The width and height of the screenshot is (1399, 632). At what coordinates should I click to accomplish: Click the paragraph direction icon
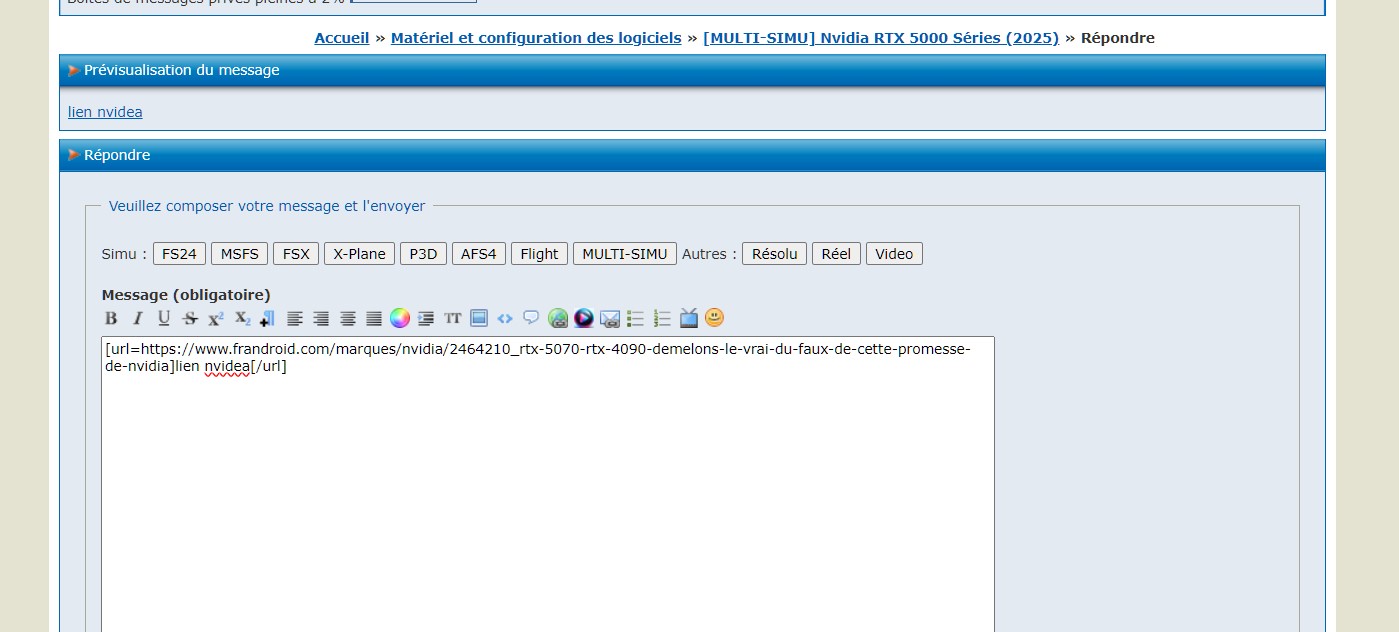tap(267, 319)
